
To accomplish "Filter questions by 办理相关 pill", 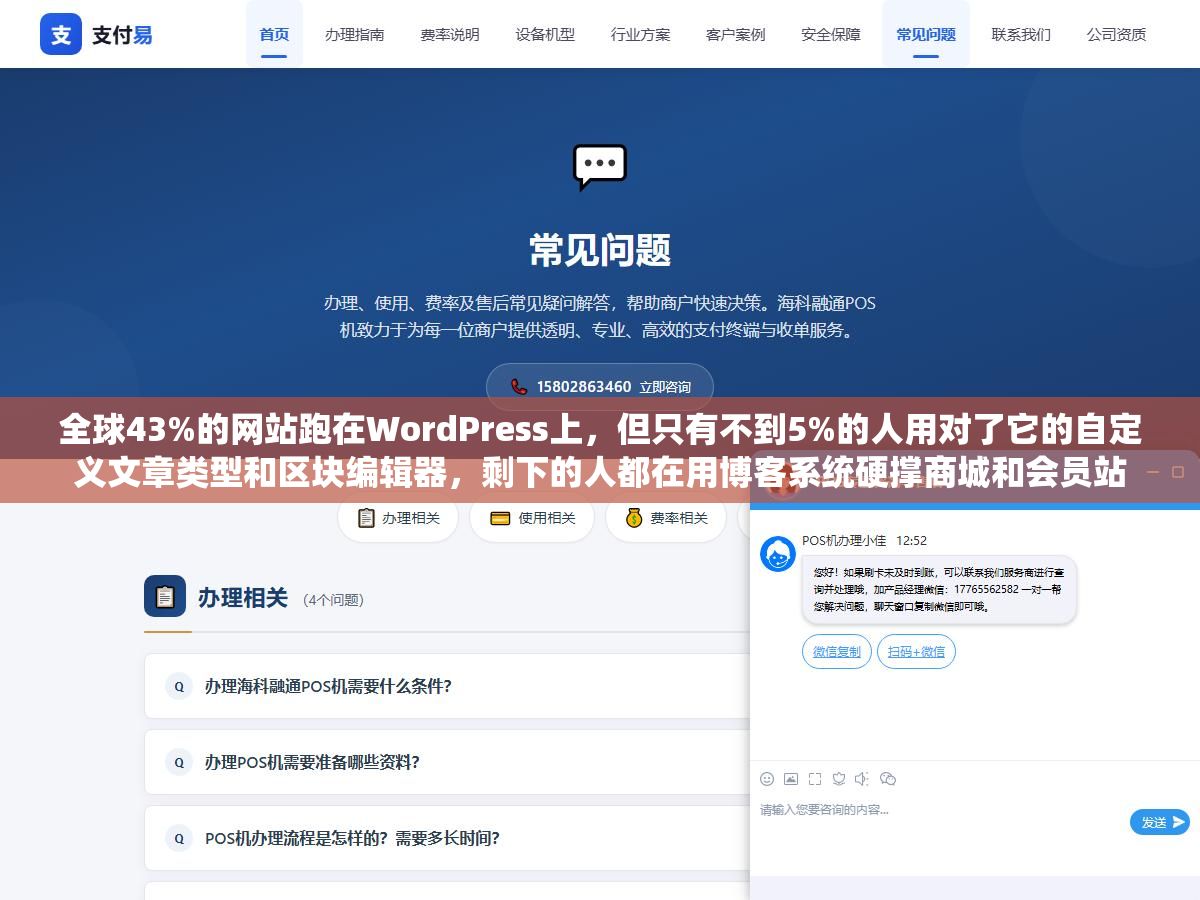I will click(x=398, y=518).
